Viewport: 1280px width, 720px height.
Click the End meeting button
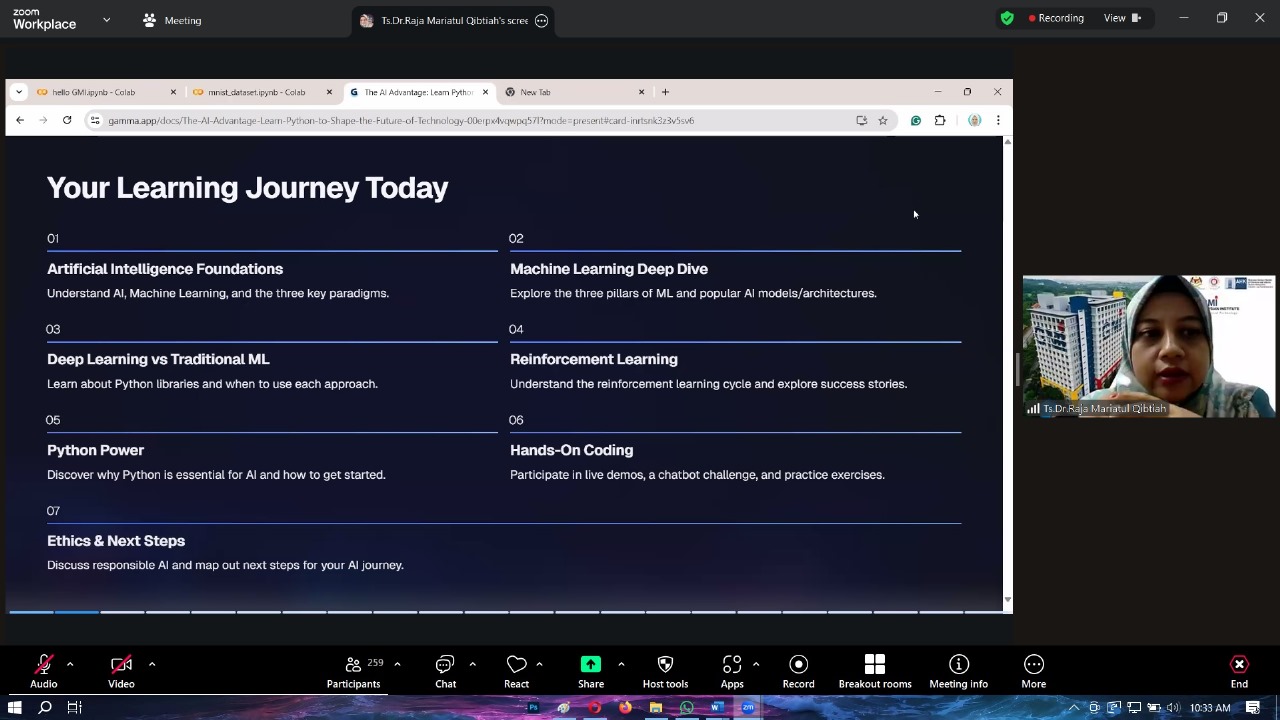tap(1239, 671)
